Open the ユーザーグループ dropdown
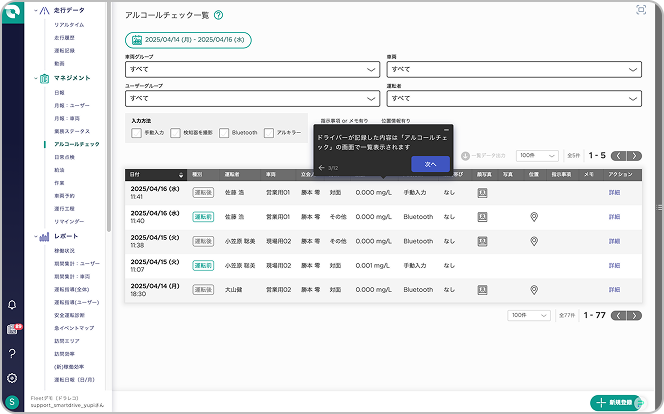Screen dimensions: 664x414 [252, 99]
